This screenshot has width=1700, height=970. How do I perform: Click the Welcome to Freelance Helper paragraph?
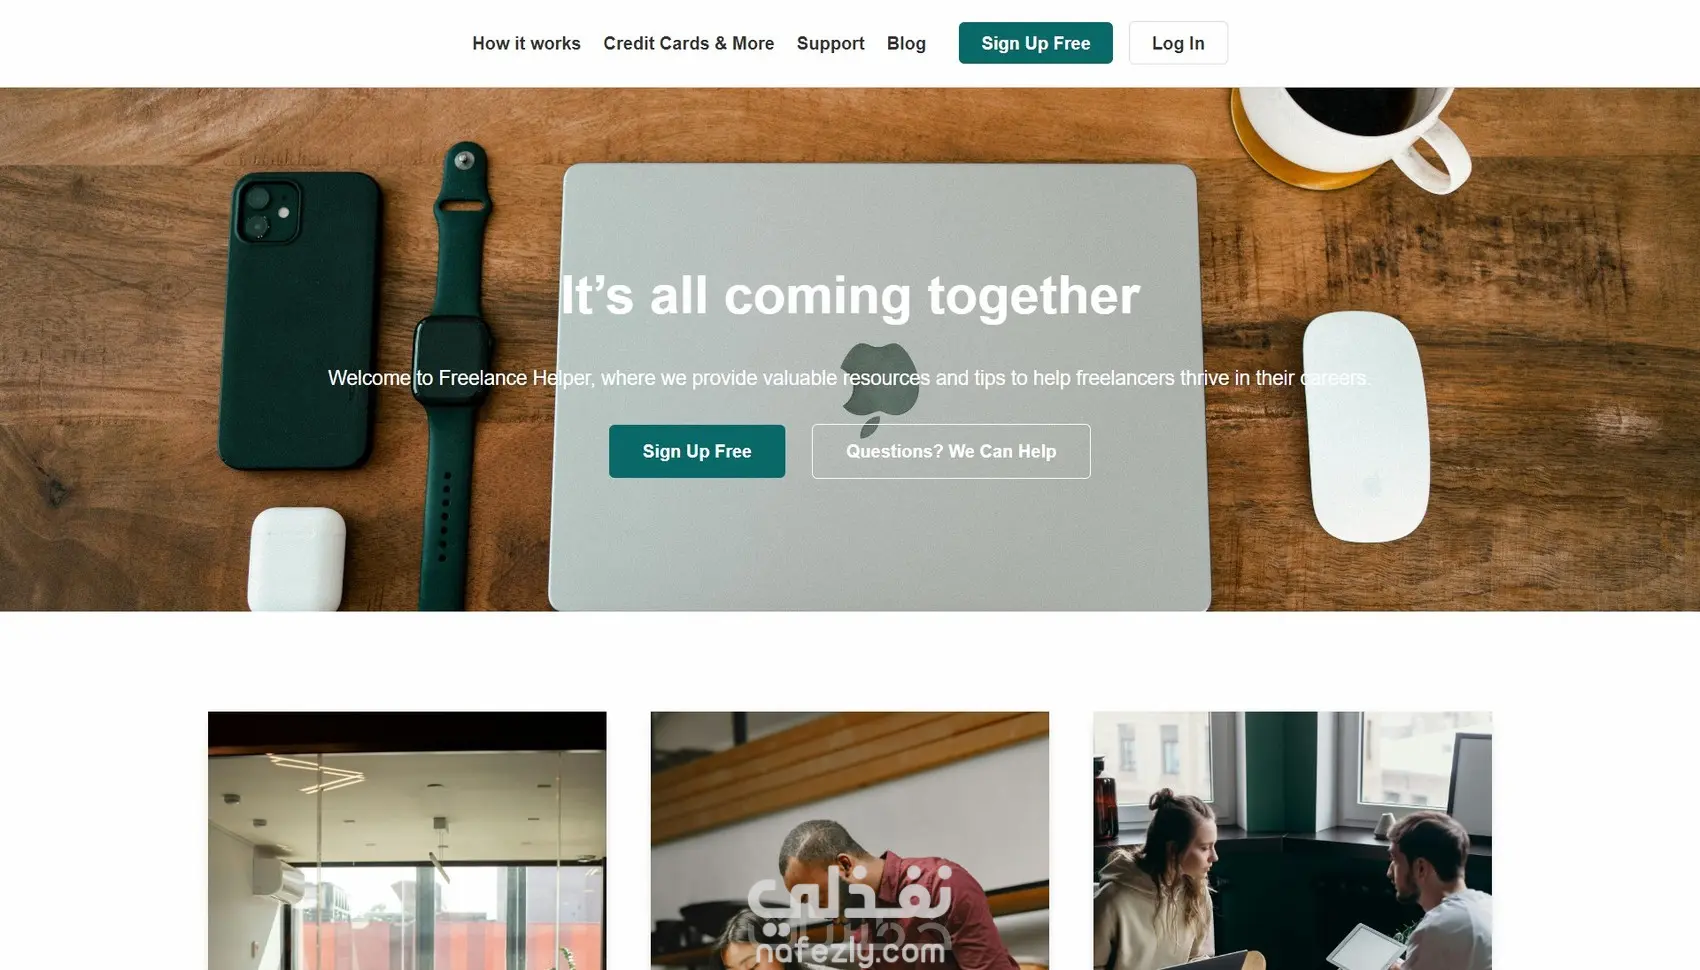(849, 378)
